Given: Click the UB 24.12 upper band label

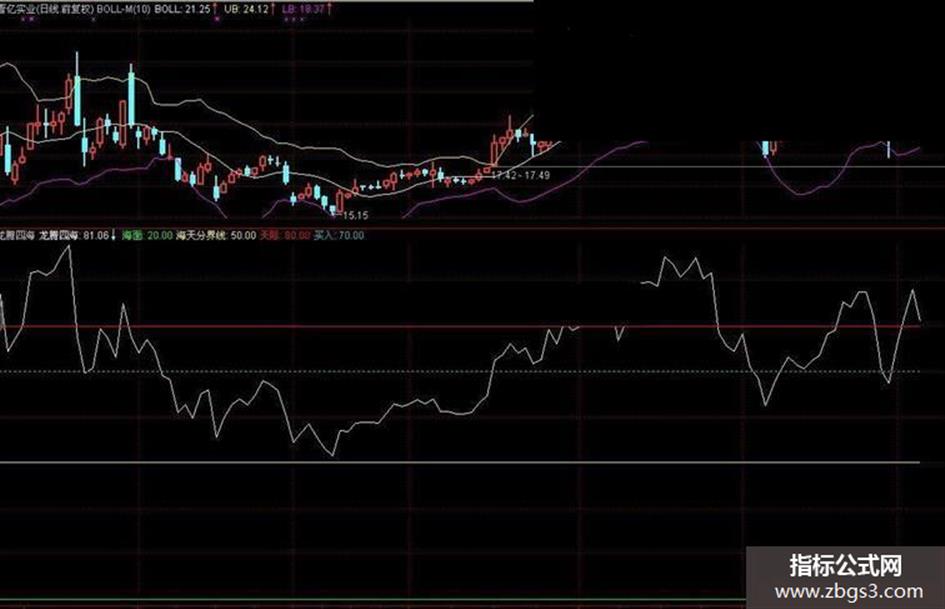Looking at the screenshot, I should 246,9.
